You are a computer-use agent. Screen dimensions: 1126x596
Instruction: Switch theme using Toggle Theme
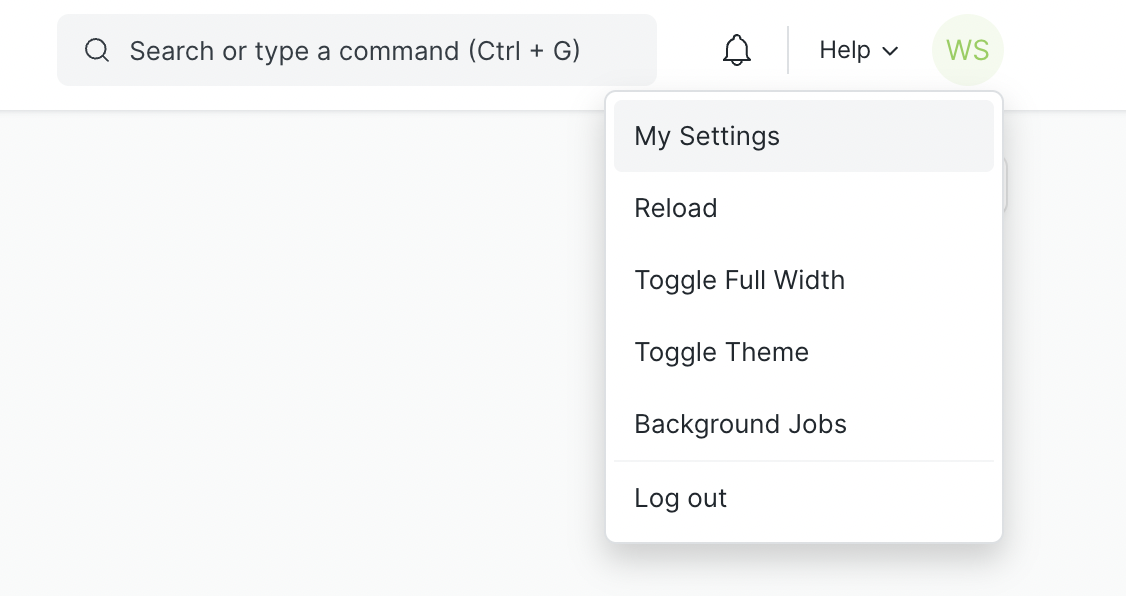[x=804, y=352]
